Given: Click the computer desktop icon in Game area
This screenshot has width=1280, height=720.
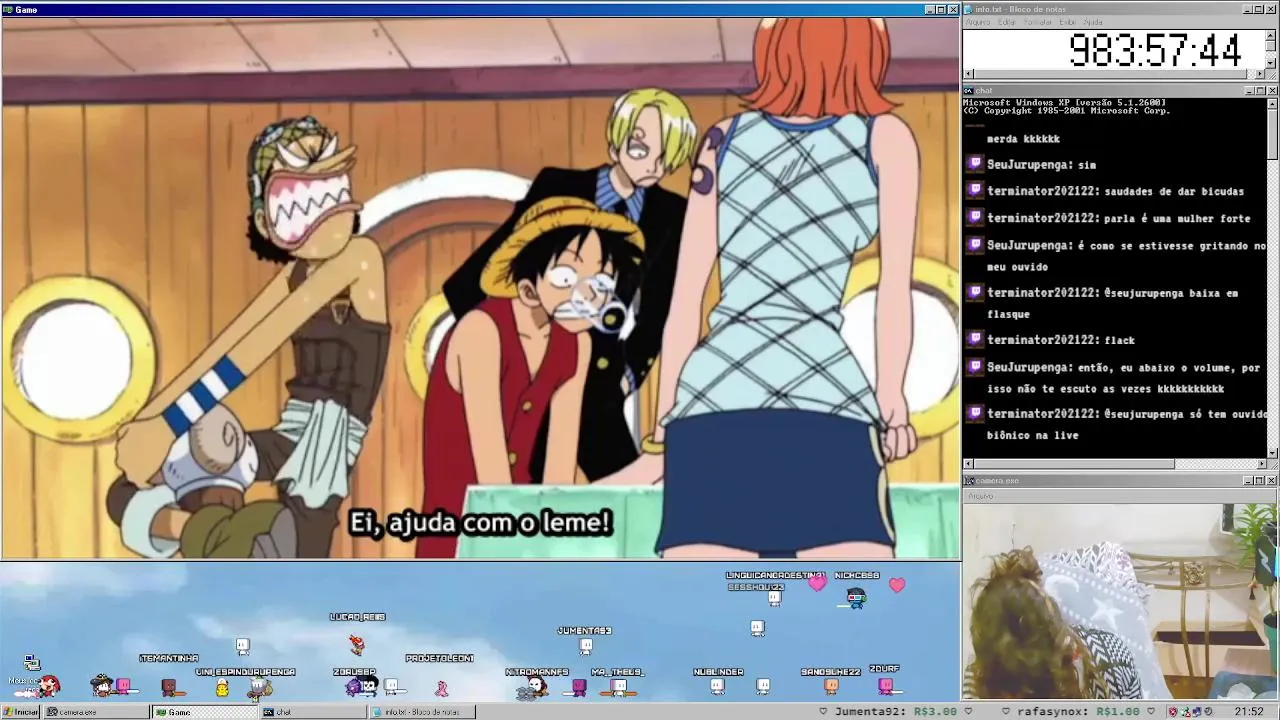Looking at the screenshot, I should 31,663.
